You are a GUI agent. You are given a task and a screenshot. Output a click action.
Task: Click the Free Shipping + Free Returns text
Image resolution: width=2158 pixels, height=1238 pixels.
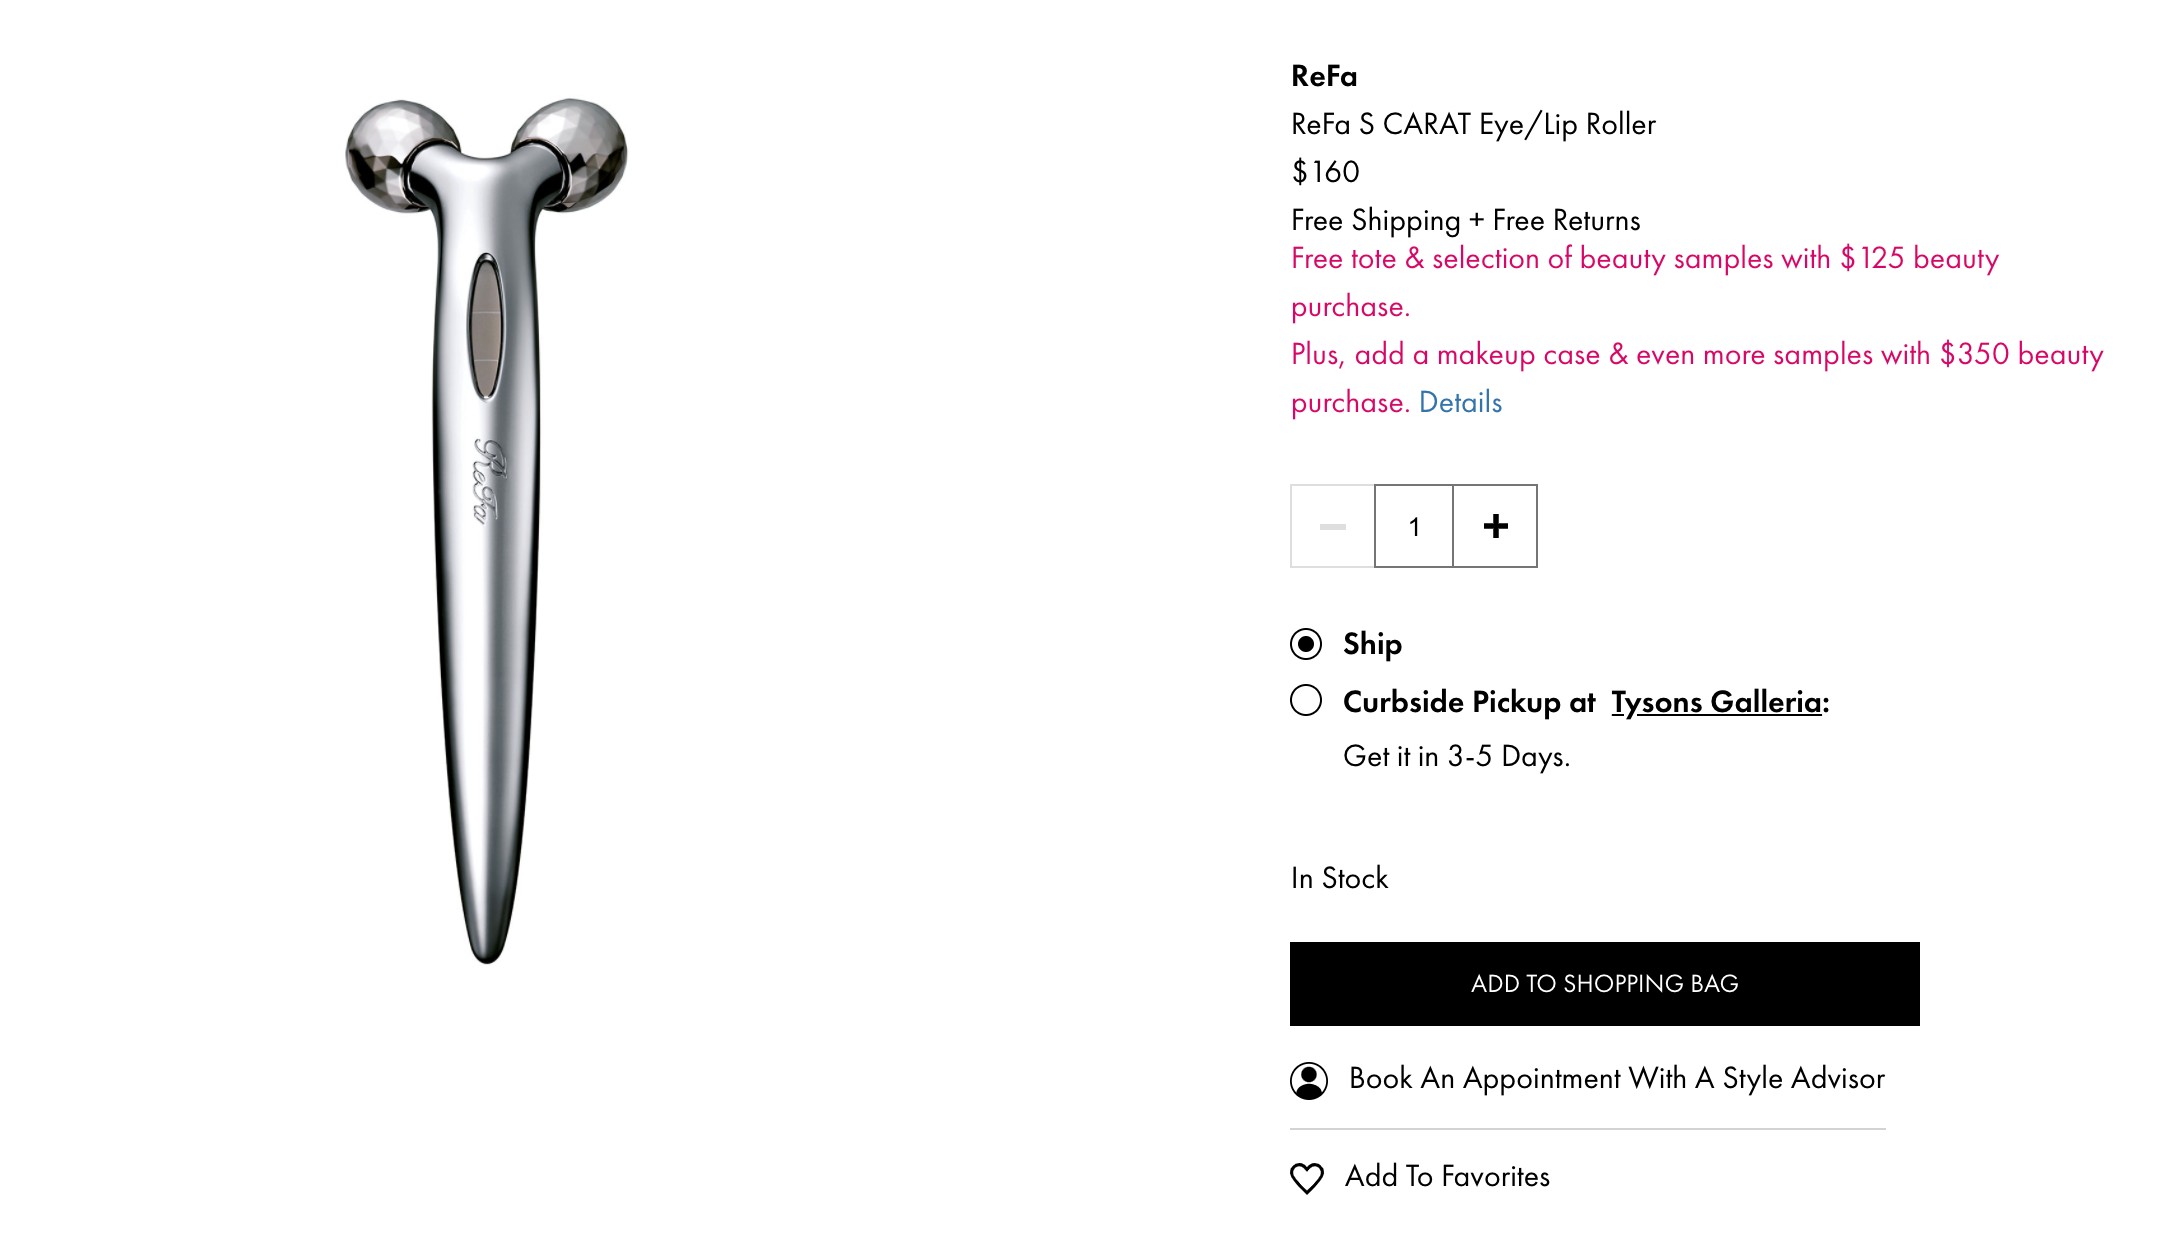tap(1466, 220)
